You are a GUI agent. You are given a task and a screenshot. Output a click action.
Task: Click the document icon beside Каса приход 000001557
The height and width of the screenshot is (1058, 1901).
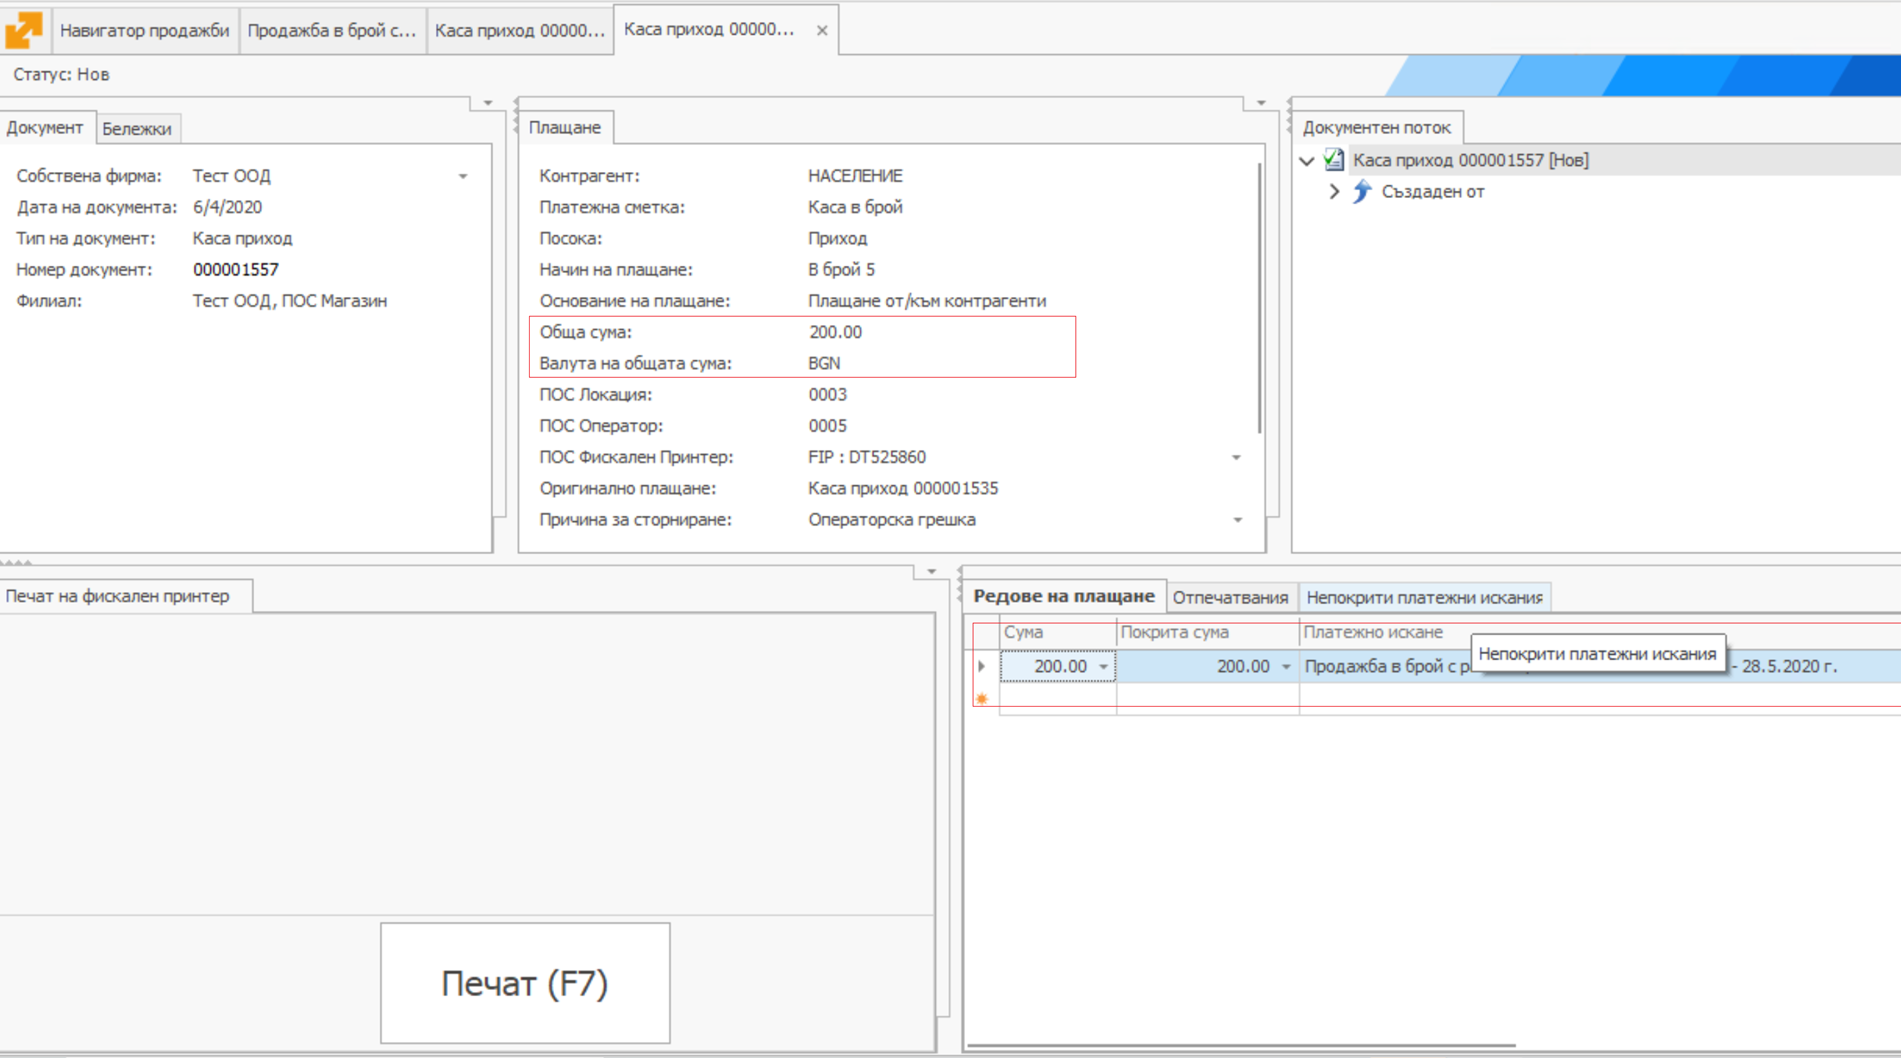1334,159
